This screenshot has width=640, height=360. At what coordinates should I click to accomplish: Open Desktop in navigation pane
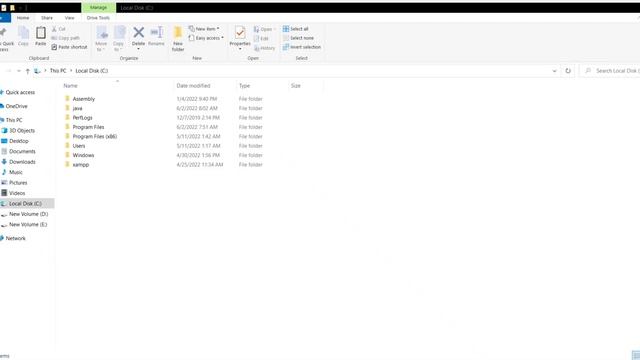point(19,141)
